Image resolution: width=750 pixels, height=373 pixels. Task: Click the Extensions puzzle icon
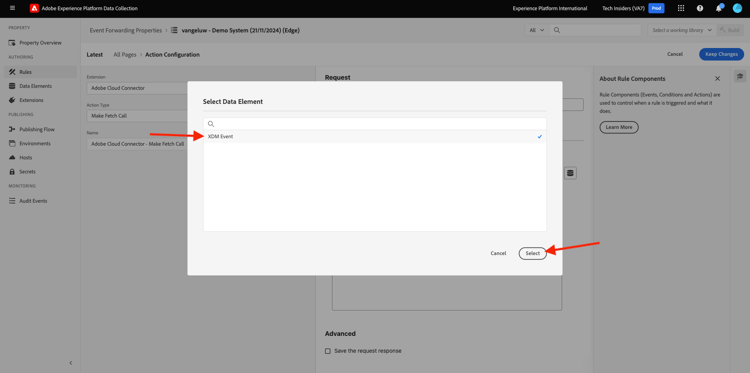point(12,100)
